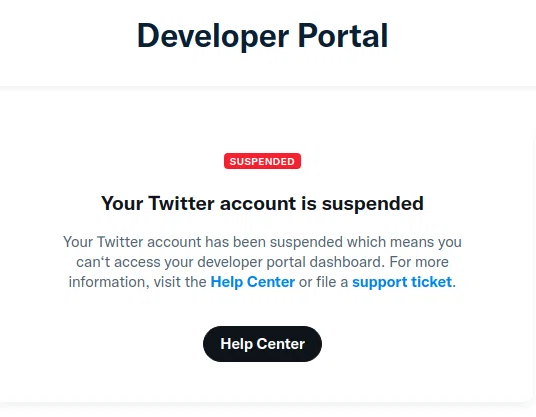Click the 'can't access your' text
Screen dimensions: 536x417
click(x=135, y=263)
